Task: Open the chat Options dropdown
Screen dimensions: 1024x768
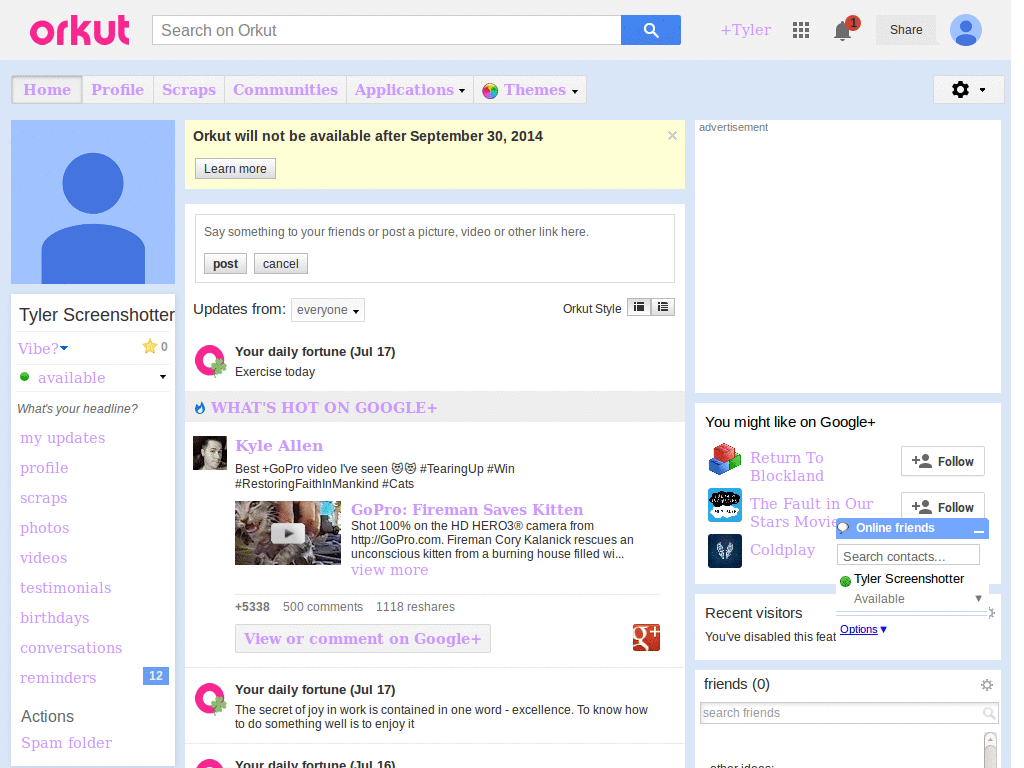Action: tap(863, 630)
